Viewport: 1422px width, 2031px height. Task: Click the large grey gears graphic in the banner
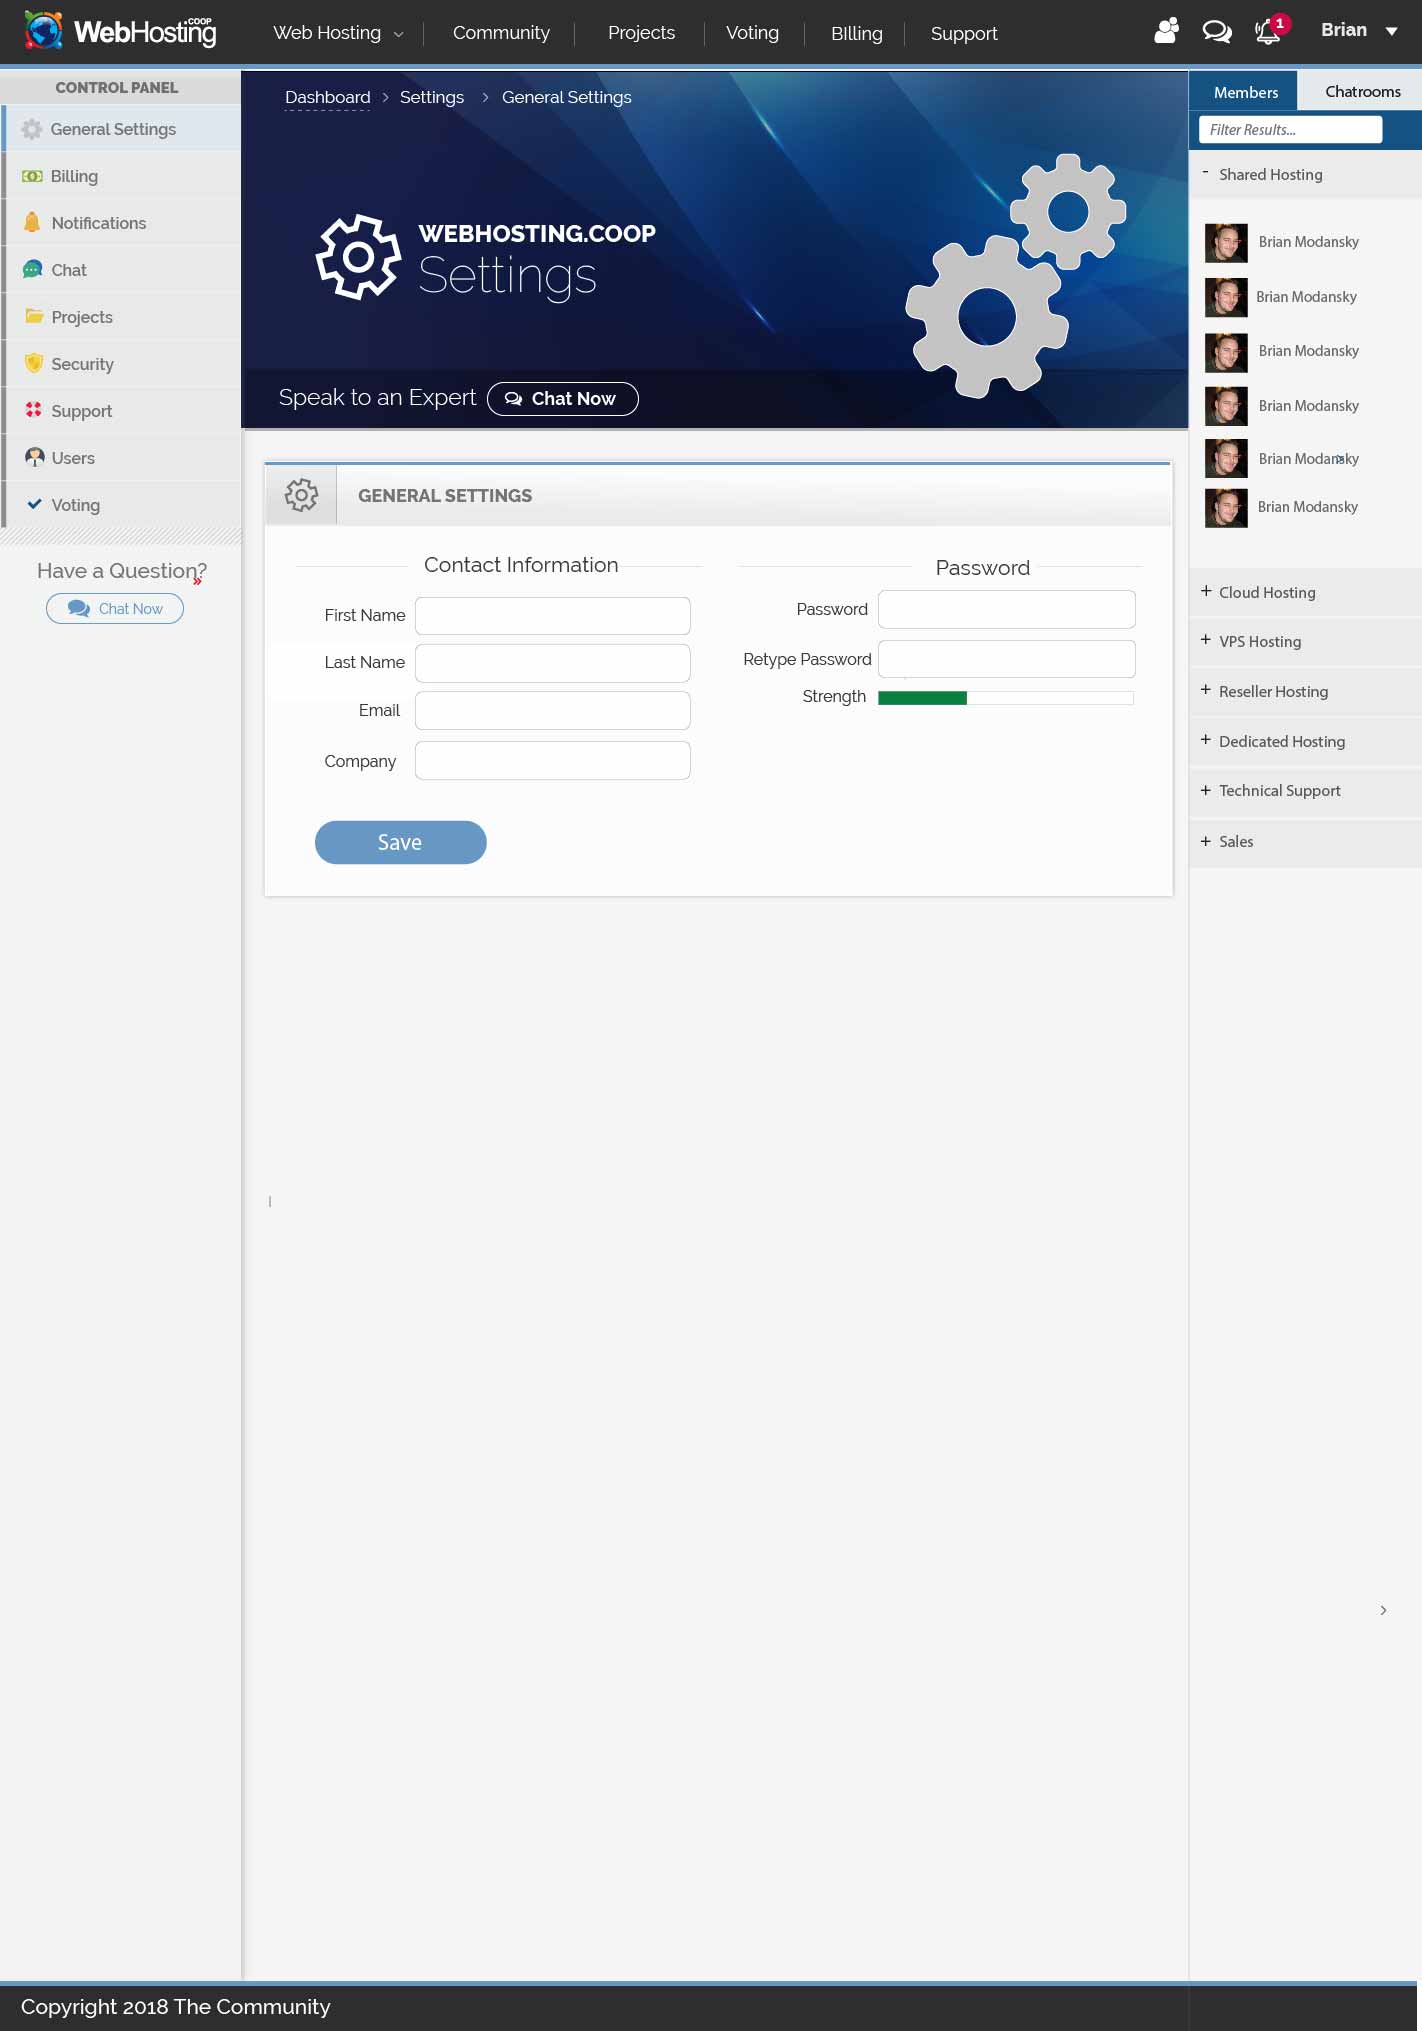click(x=1015, y=275)
